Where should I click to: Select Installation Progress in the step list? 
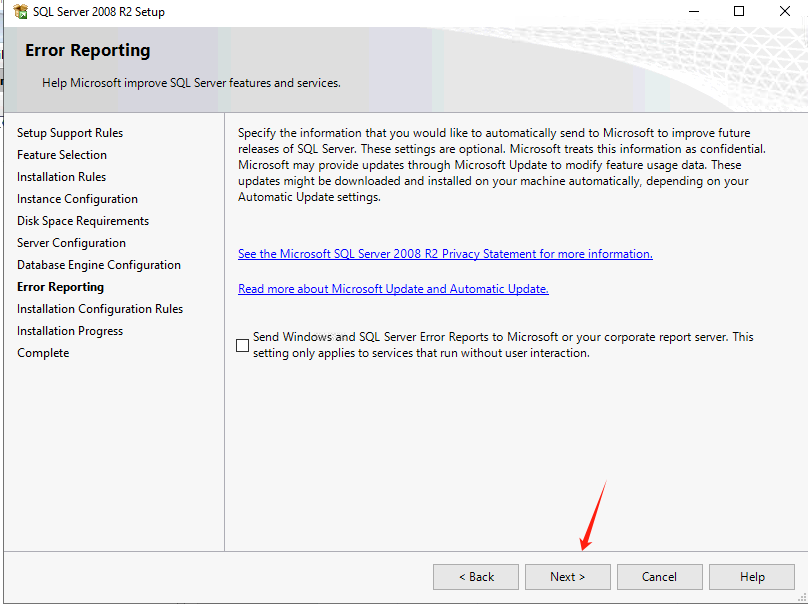click(x=70, y=331)
